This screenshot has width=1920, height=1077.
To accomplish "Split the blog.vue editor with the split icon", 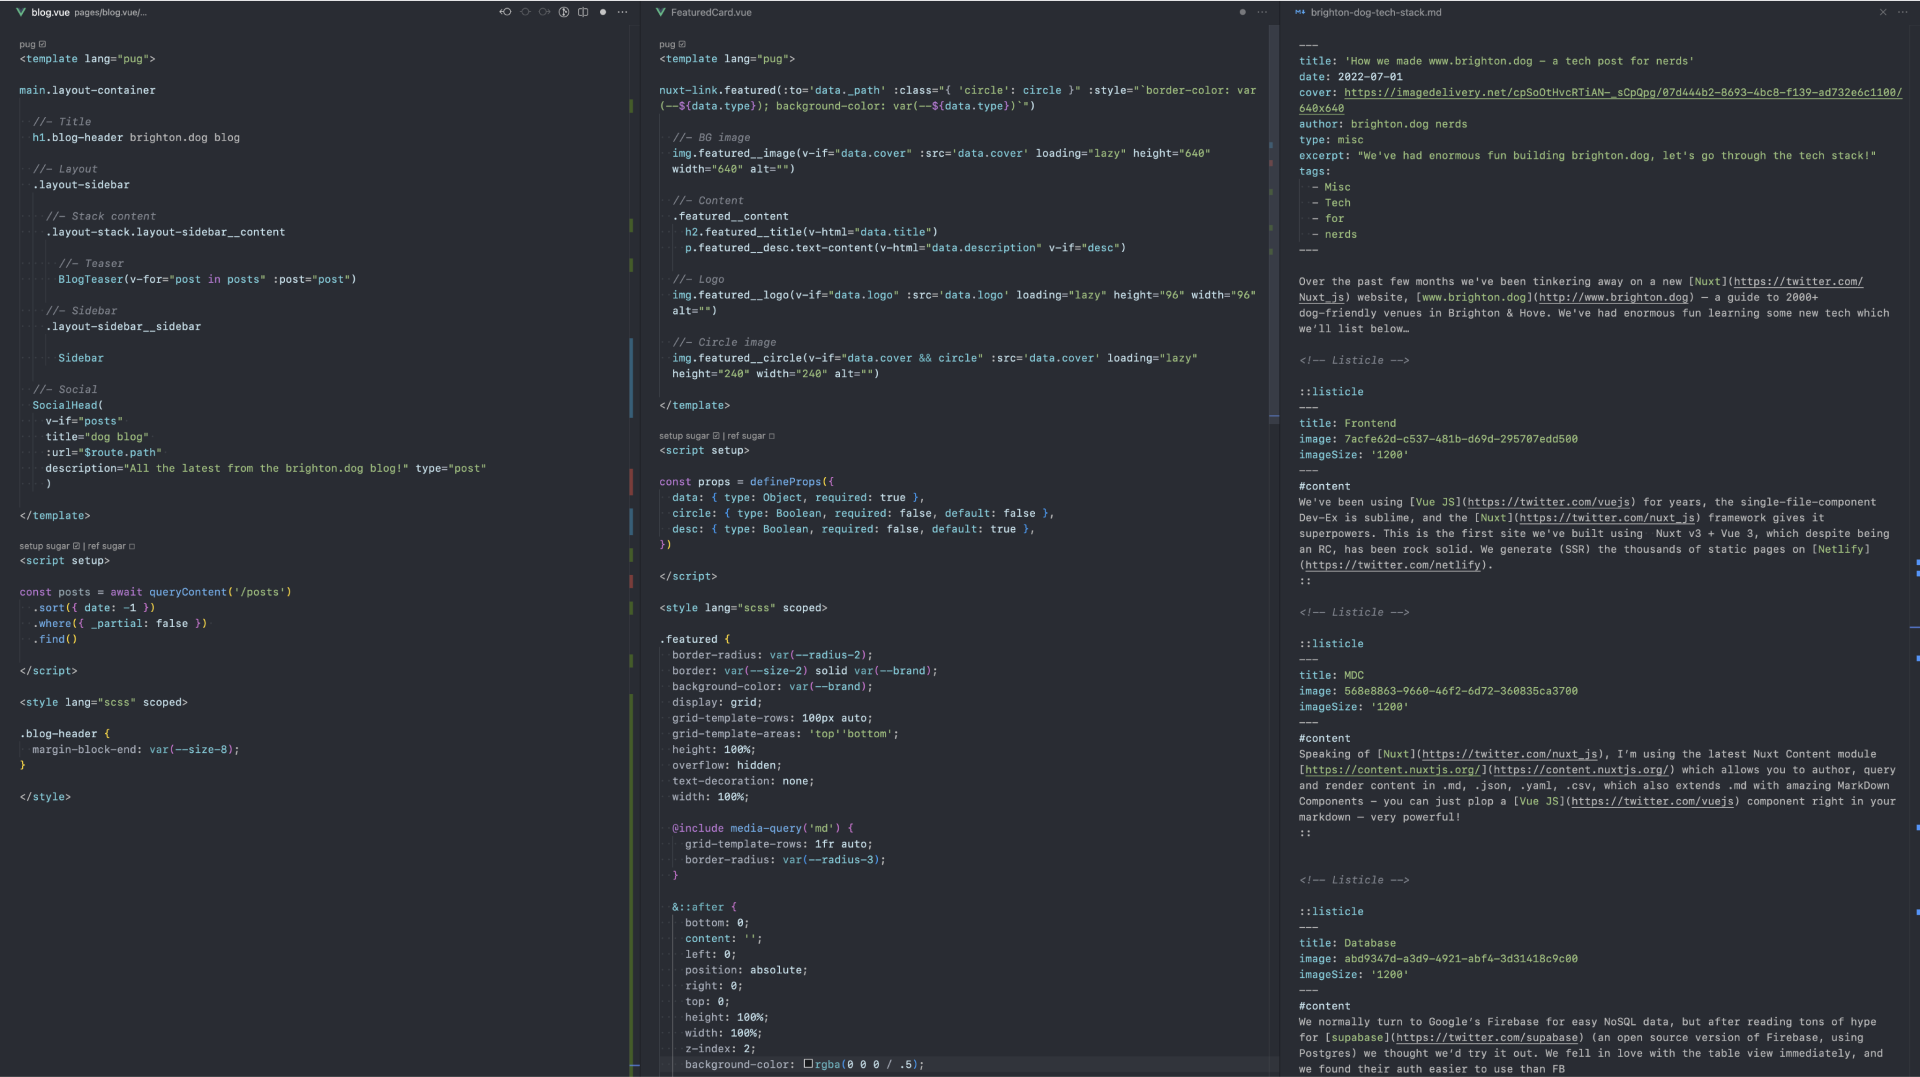I will [x=583, y=12].
